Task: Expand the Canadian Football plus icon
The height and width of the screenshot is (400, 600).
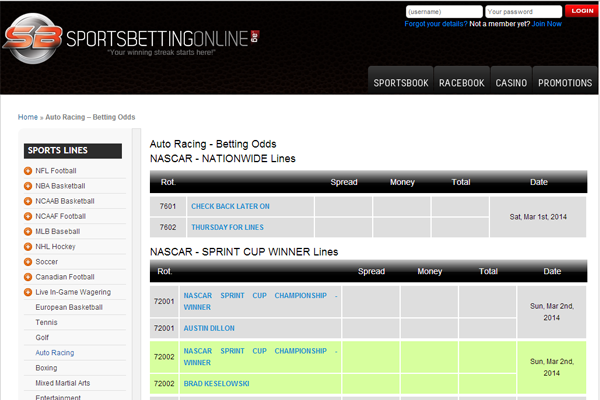Action: (28, 277)
